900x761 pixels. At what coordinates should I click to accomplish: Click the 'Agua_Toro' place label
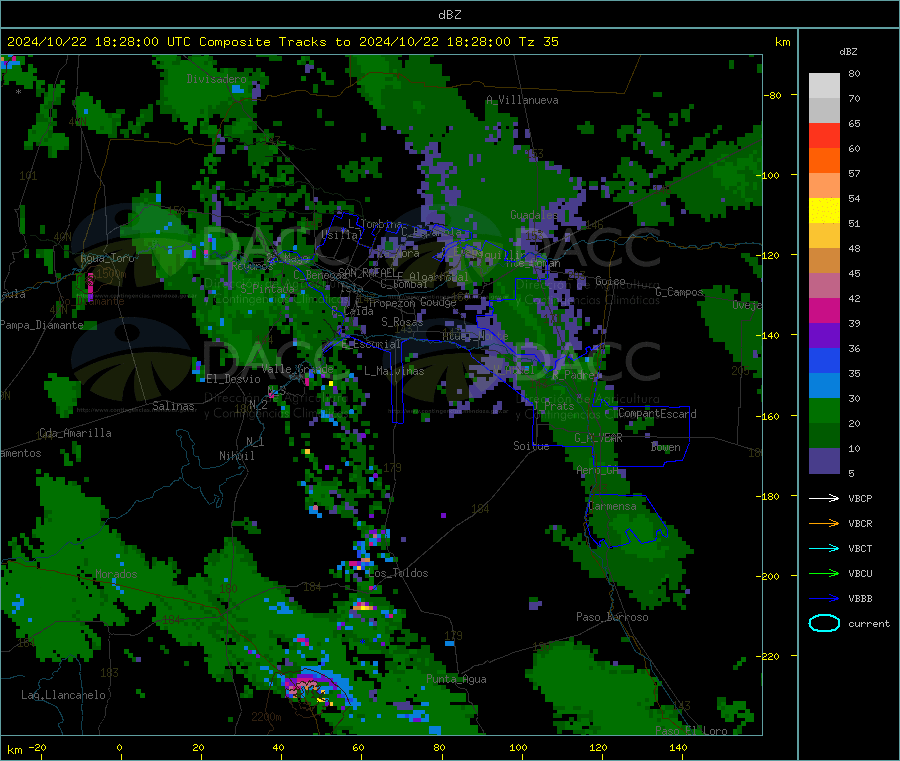(x=107, y=258)
